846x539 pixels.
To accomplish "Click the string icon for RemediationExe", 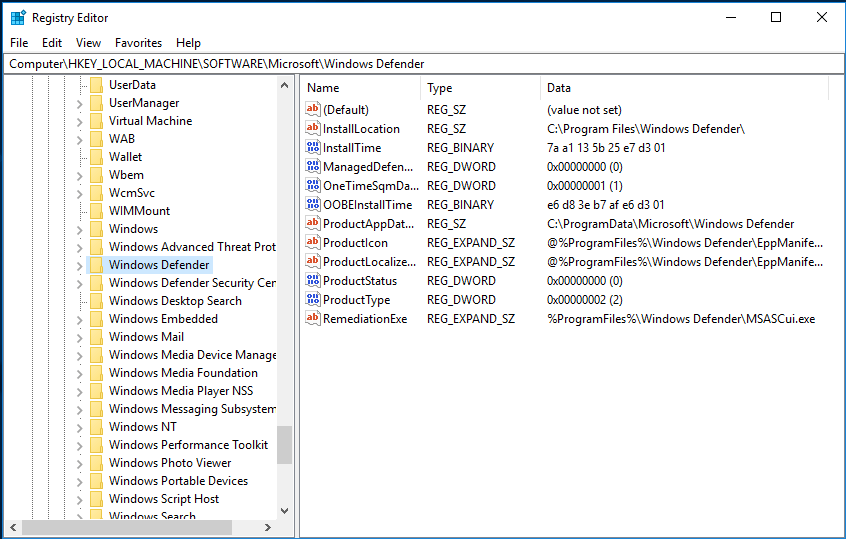I will pyautogui.click(x=312, y=318).
